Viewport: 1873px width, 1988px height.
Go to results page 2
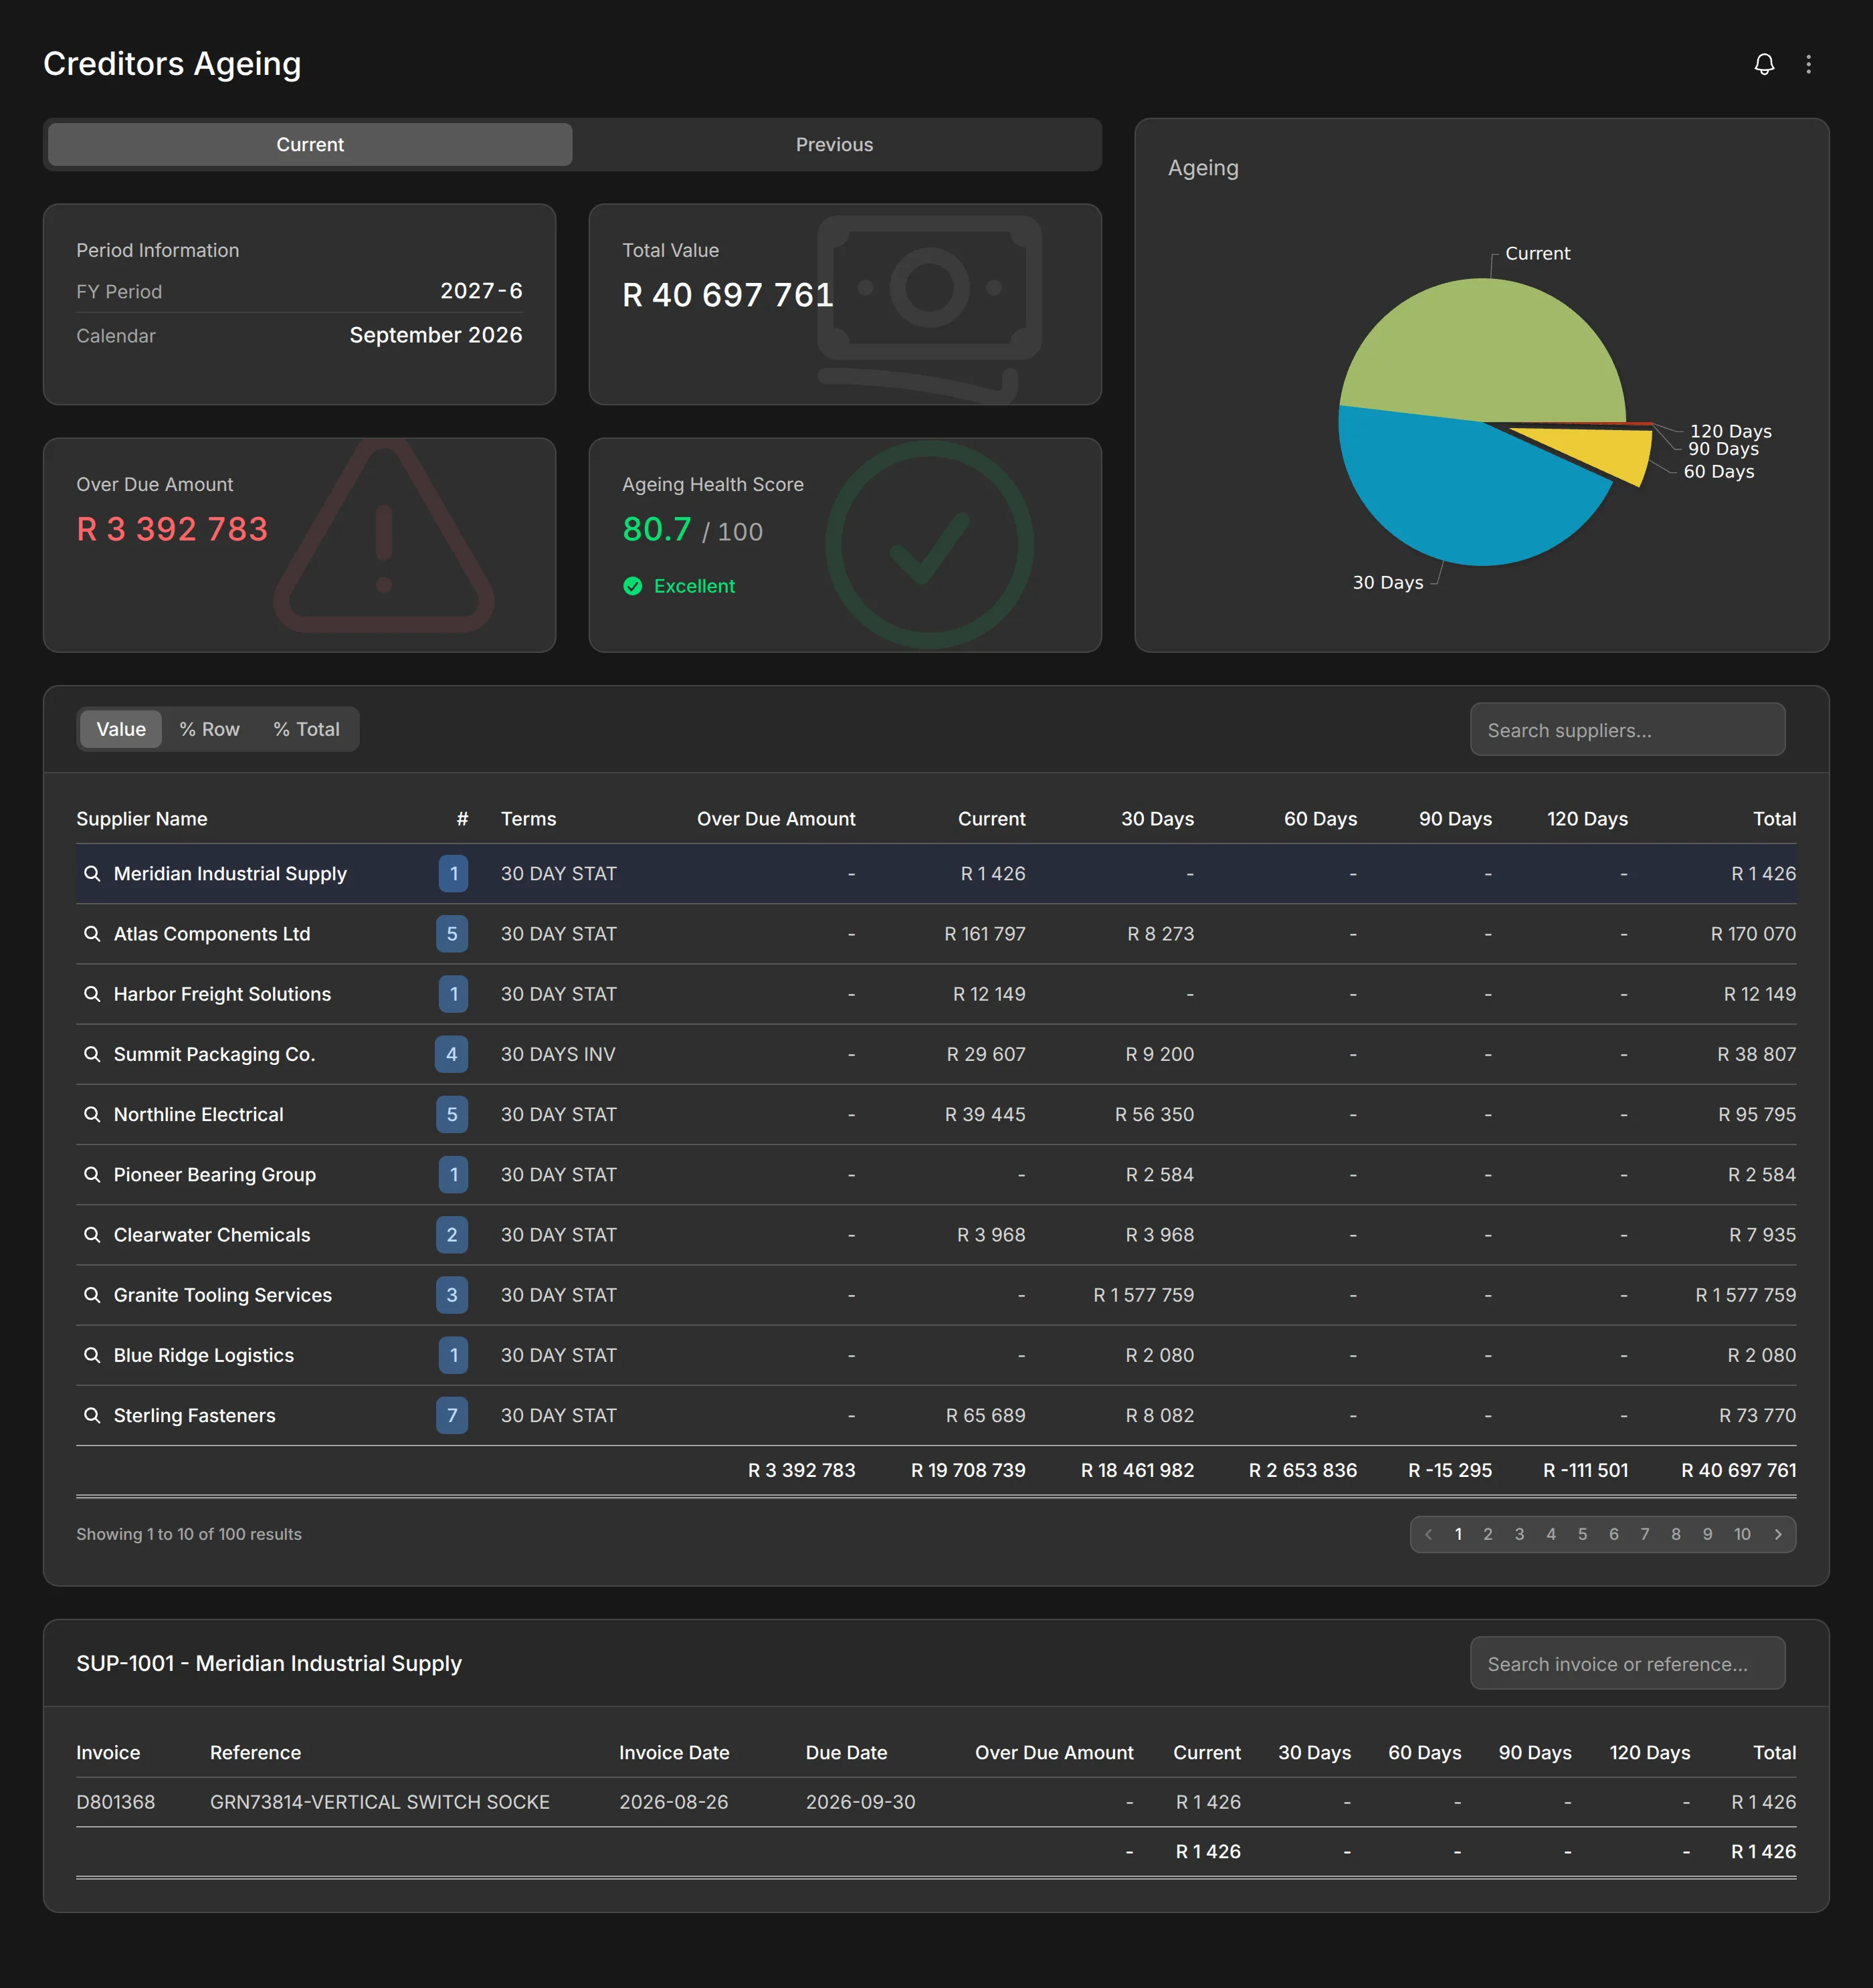click(1488, 1534)
